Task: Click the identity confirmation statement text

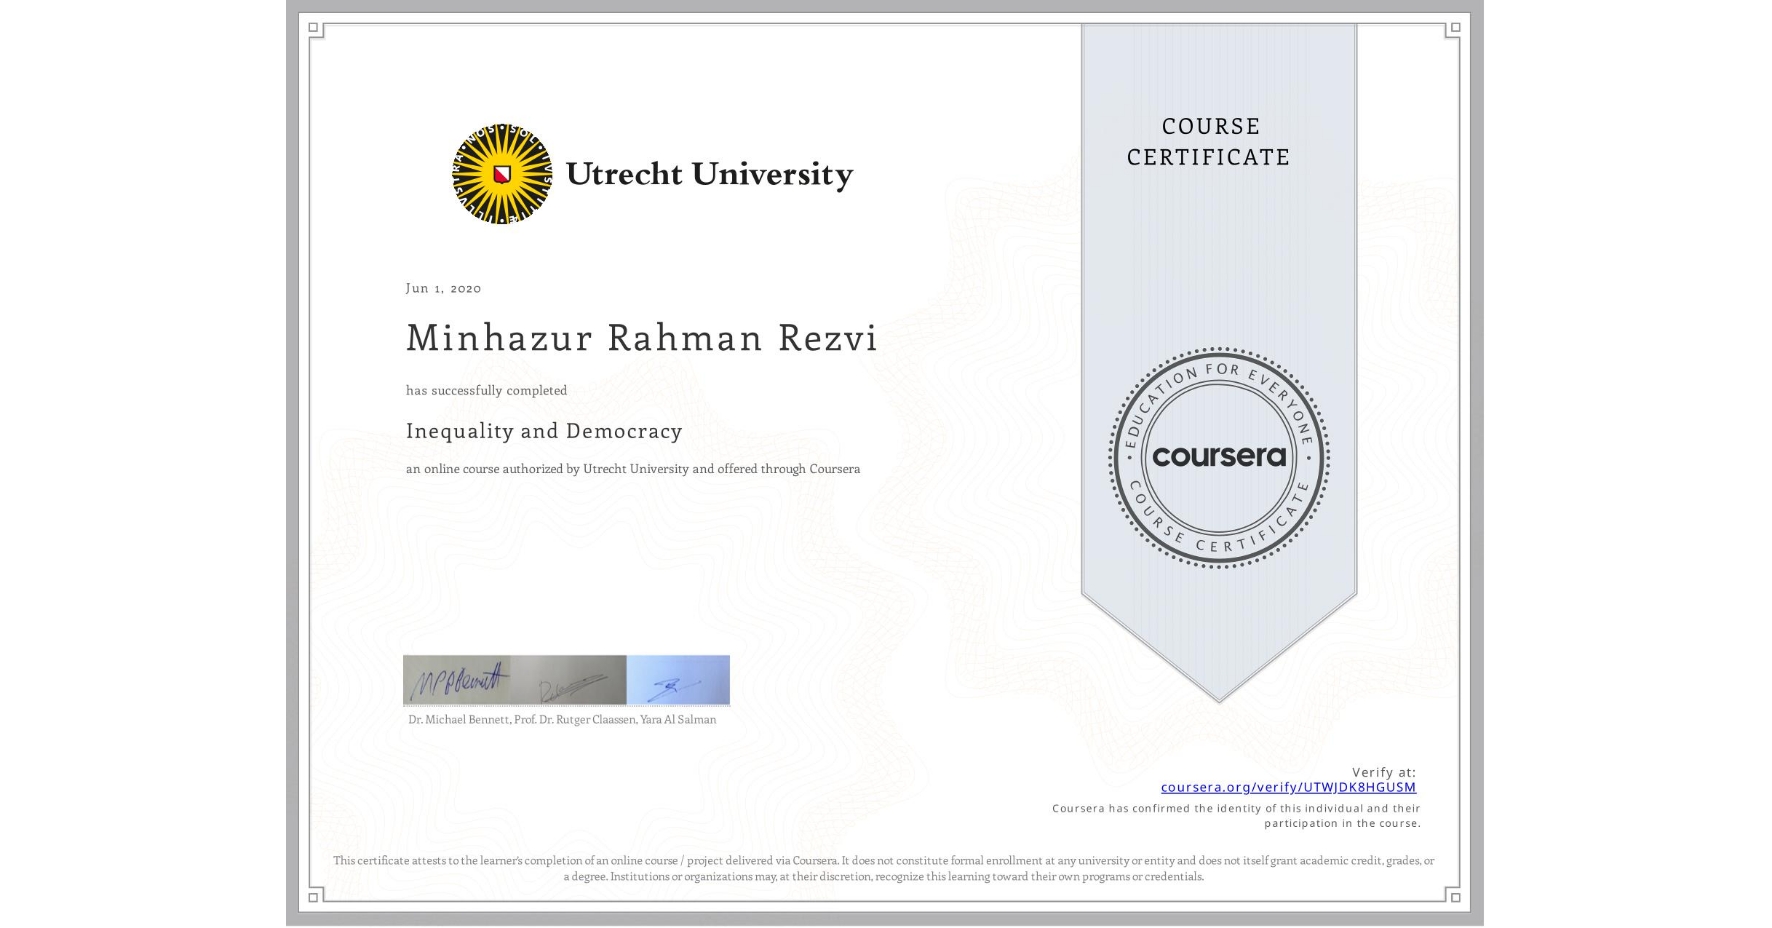Action: pos(1236,814)
